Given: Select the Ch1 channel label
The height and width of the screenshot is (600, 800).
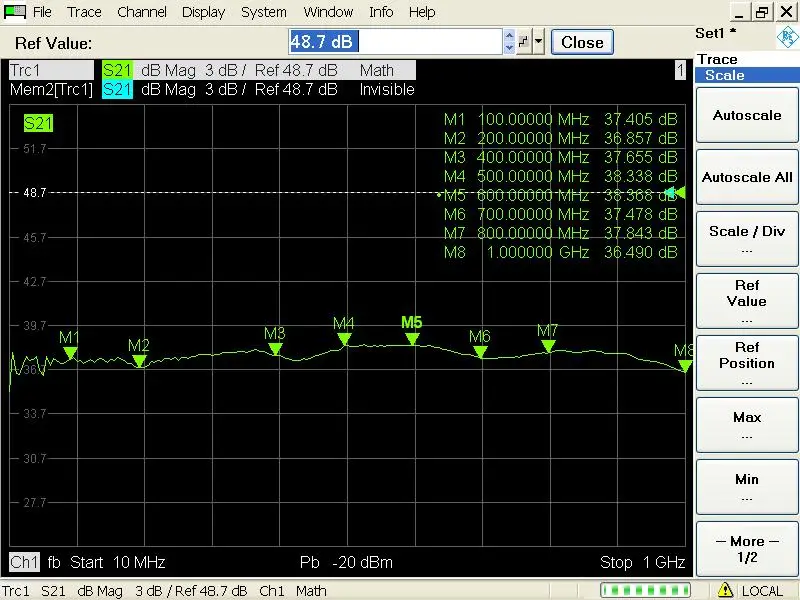Looking at the screenshot, I should pos(23,562).
